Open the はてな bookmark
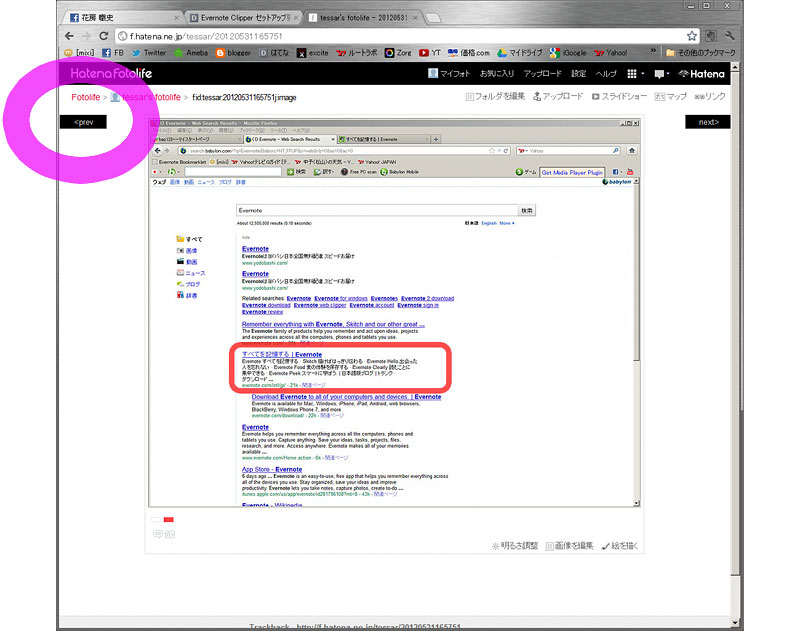This screenshot has width=800, height=631. pyautogui.click(x=274, y=53)
